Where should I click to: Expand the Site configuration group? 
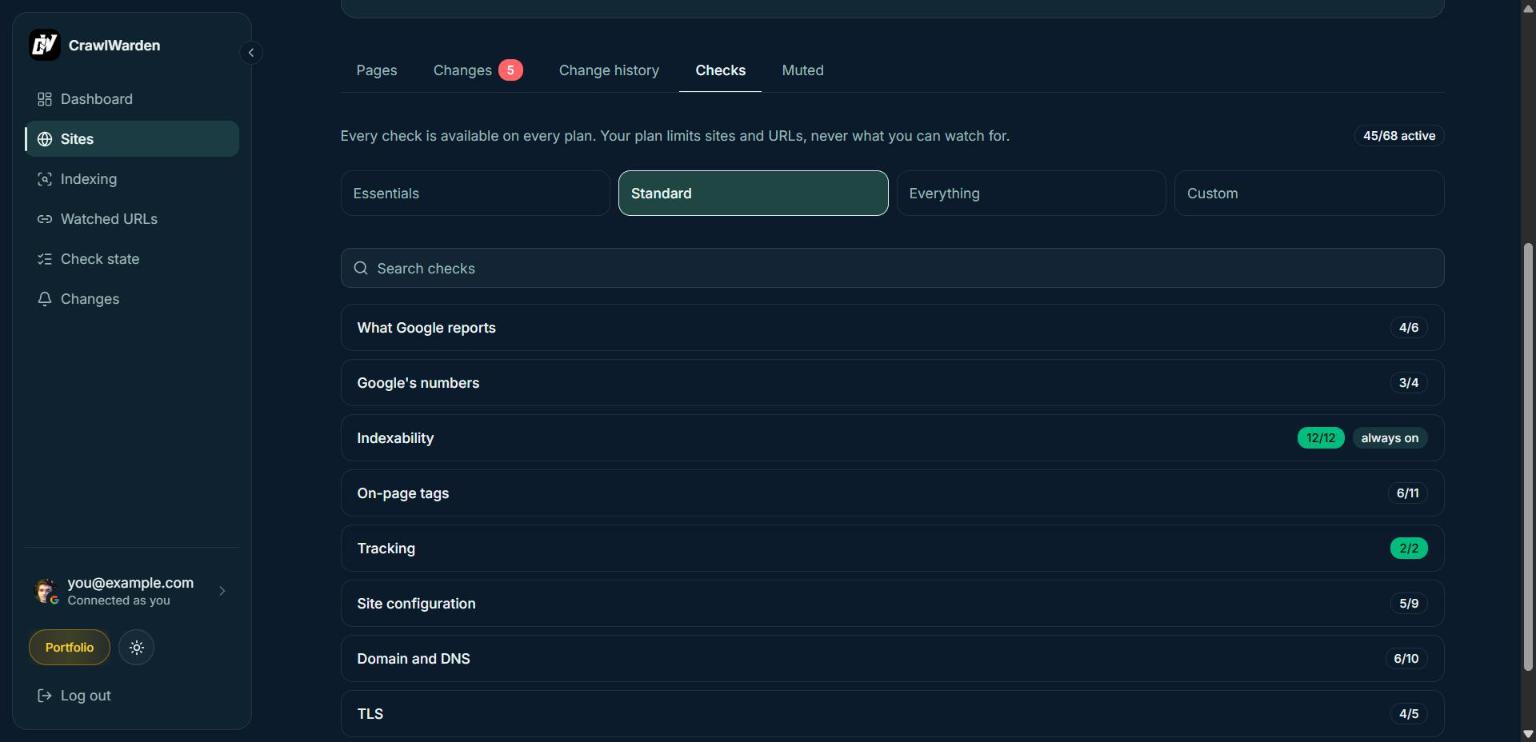(x=892, y=603)
